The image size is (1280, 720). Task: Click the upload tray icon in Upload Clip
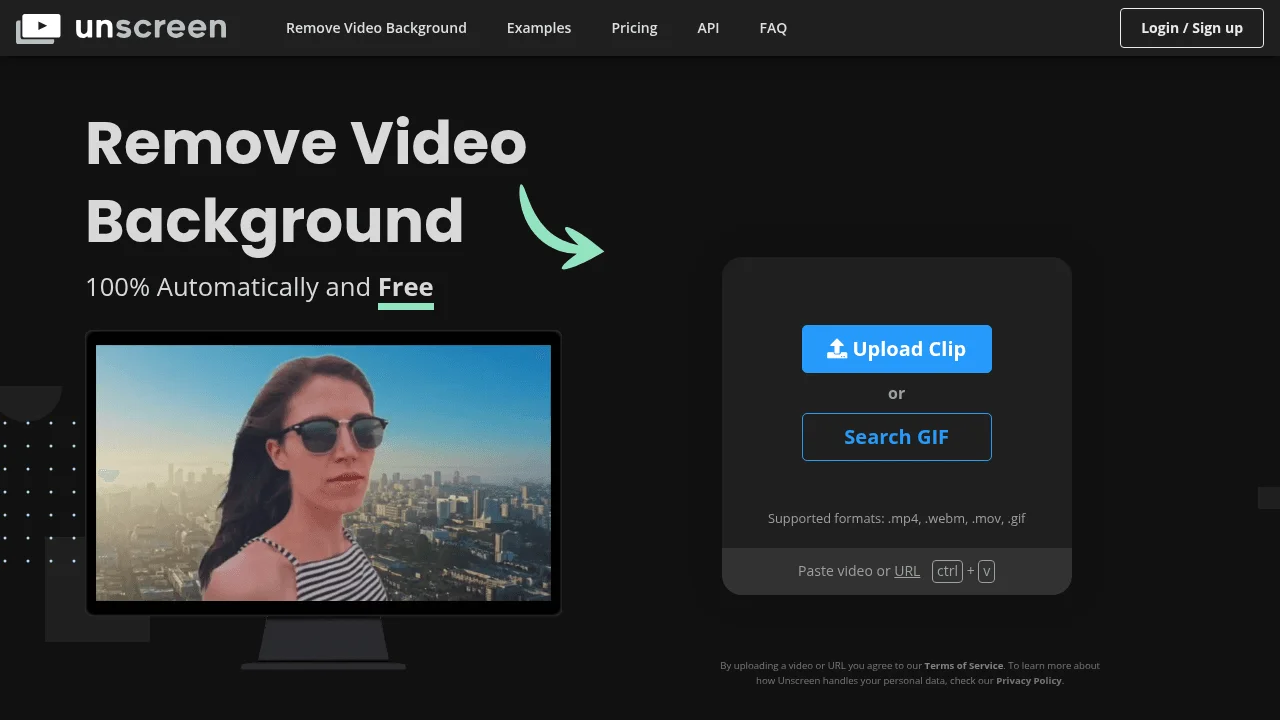(x=837, y=349)
